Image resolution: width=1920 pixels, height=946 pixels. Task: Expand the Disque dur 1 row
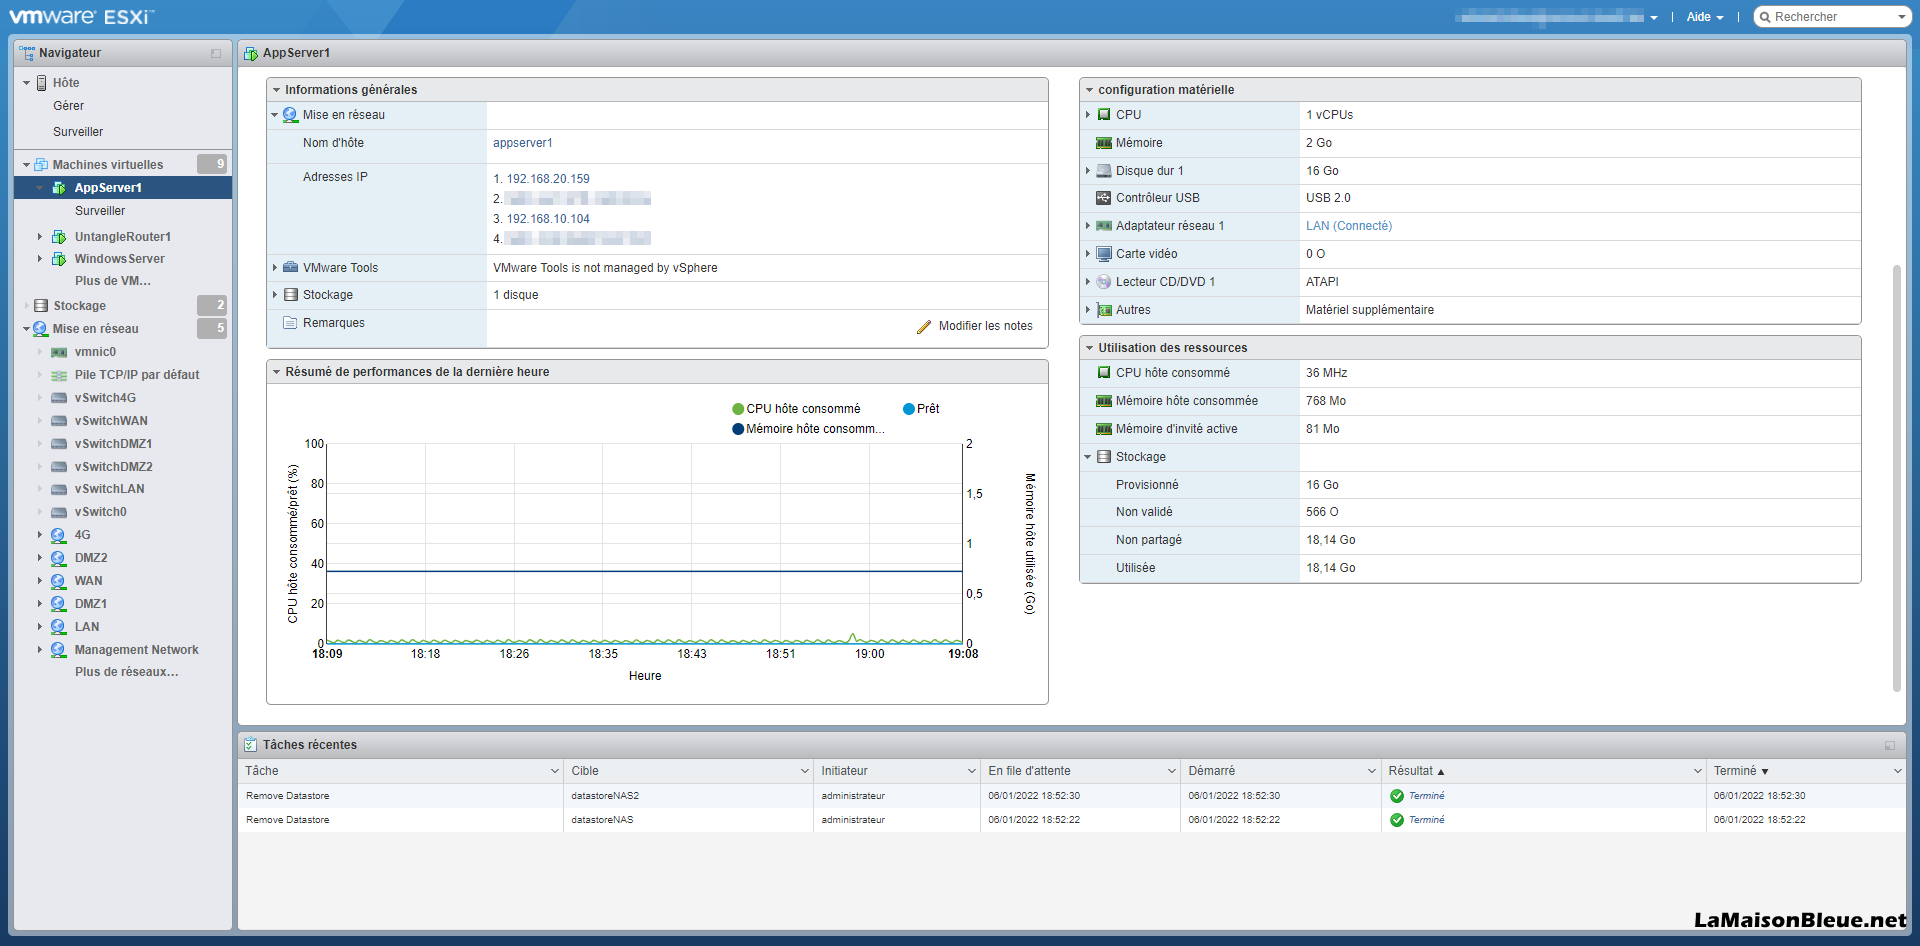pyautogui.click(x=1088, y=171)
